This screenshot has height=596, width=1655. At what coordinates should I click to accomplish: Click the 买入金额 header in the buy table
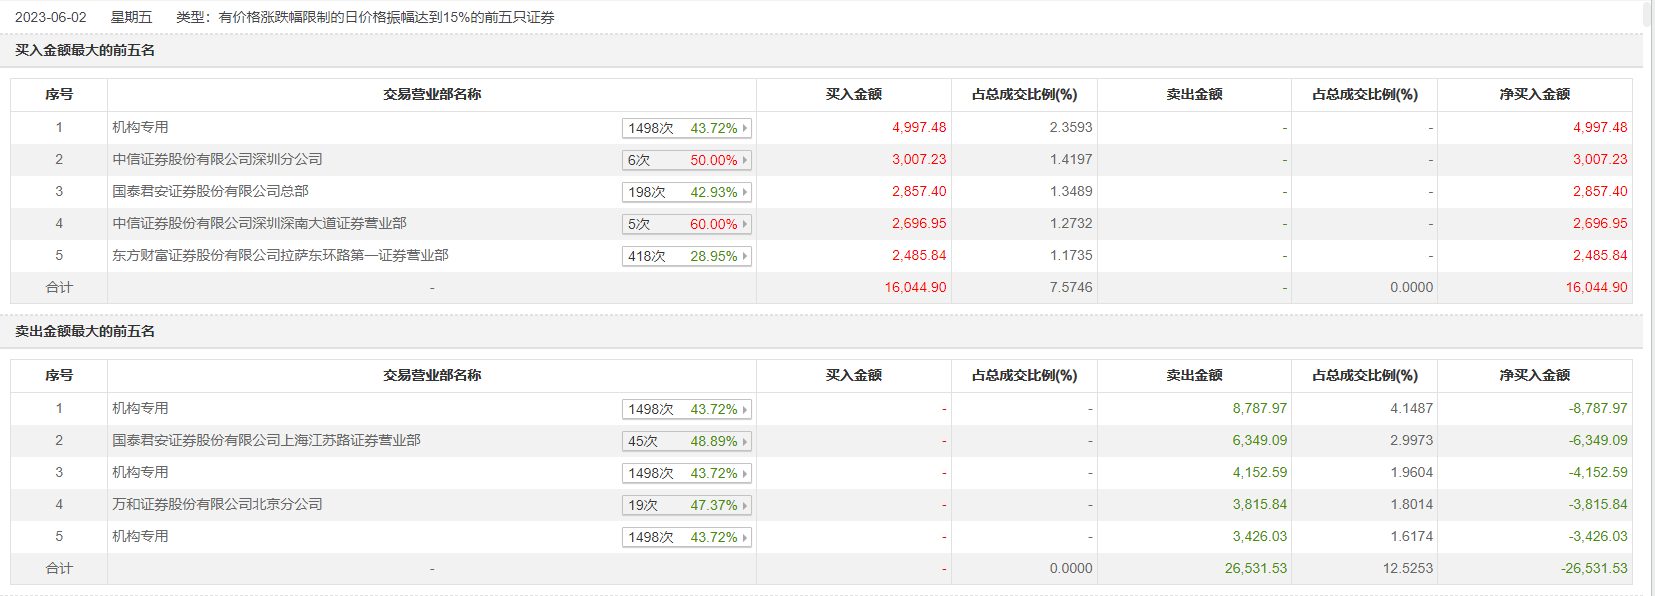(853, 94)
